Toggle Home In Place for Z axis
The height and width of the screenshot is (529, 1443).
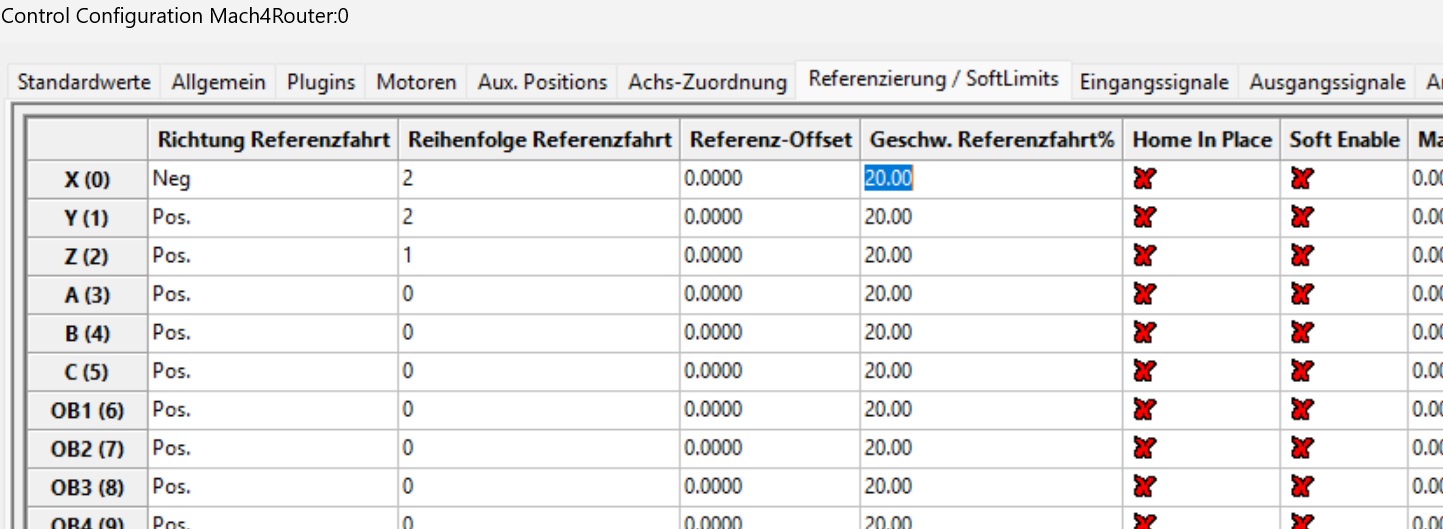tap(1144, 256)
